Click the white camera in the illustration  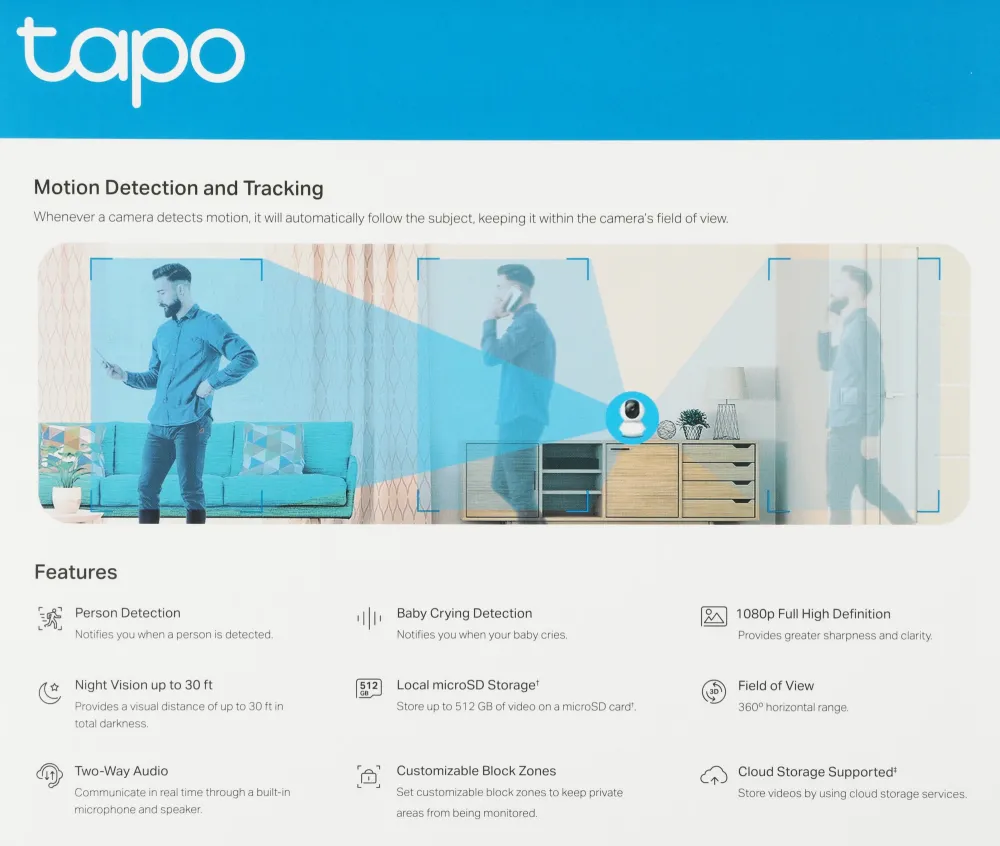tap(632, 418)
